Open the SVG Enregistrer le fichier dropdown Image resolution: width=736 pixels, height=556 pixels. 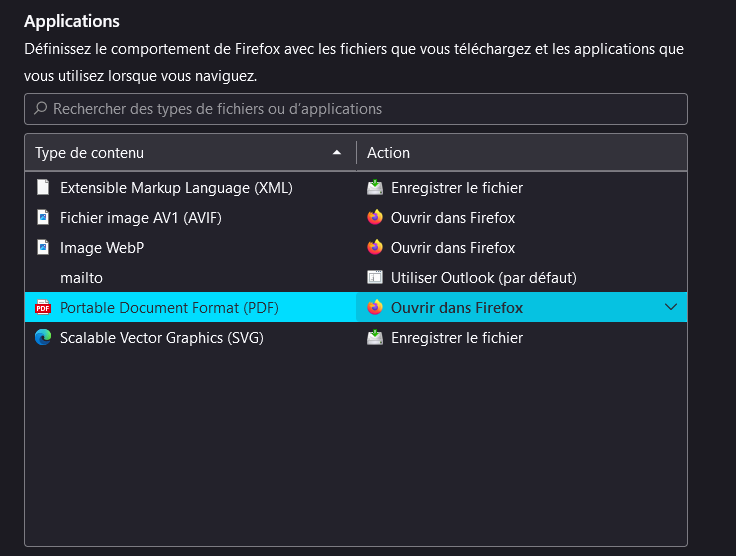coord(520,337)
